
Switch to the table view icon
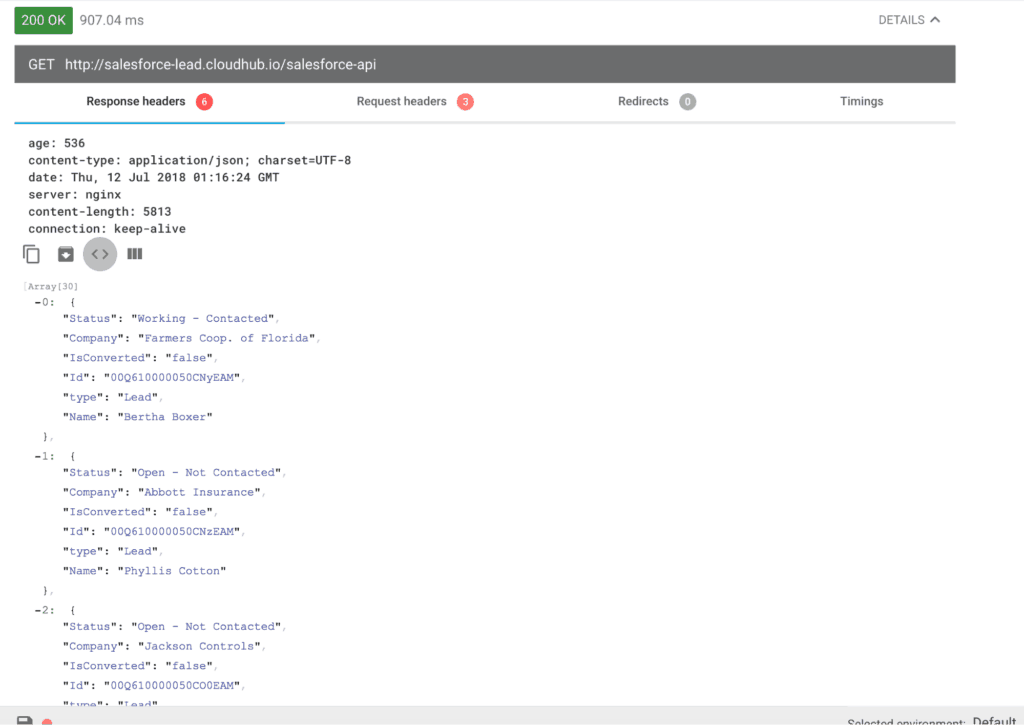pyautogui.click(x=134, y=254)
